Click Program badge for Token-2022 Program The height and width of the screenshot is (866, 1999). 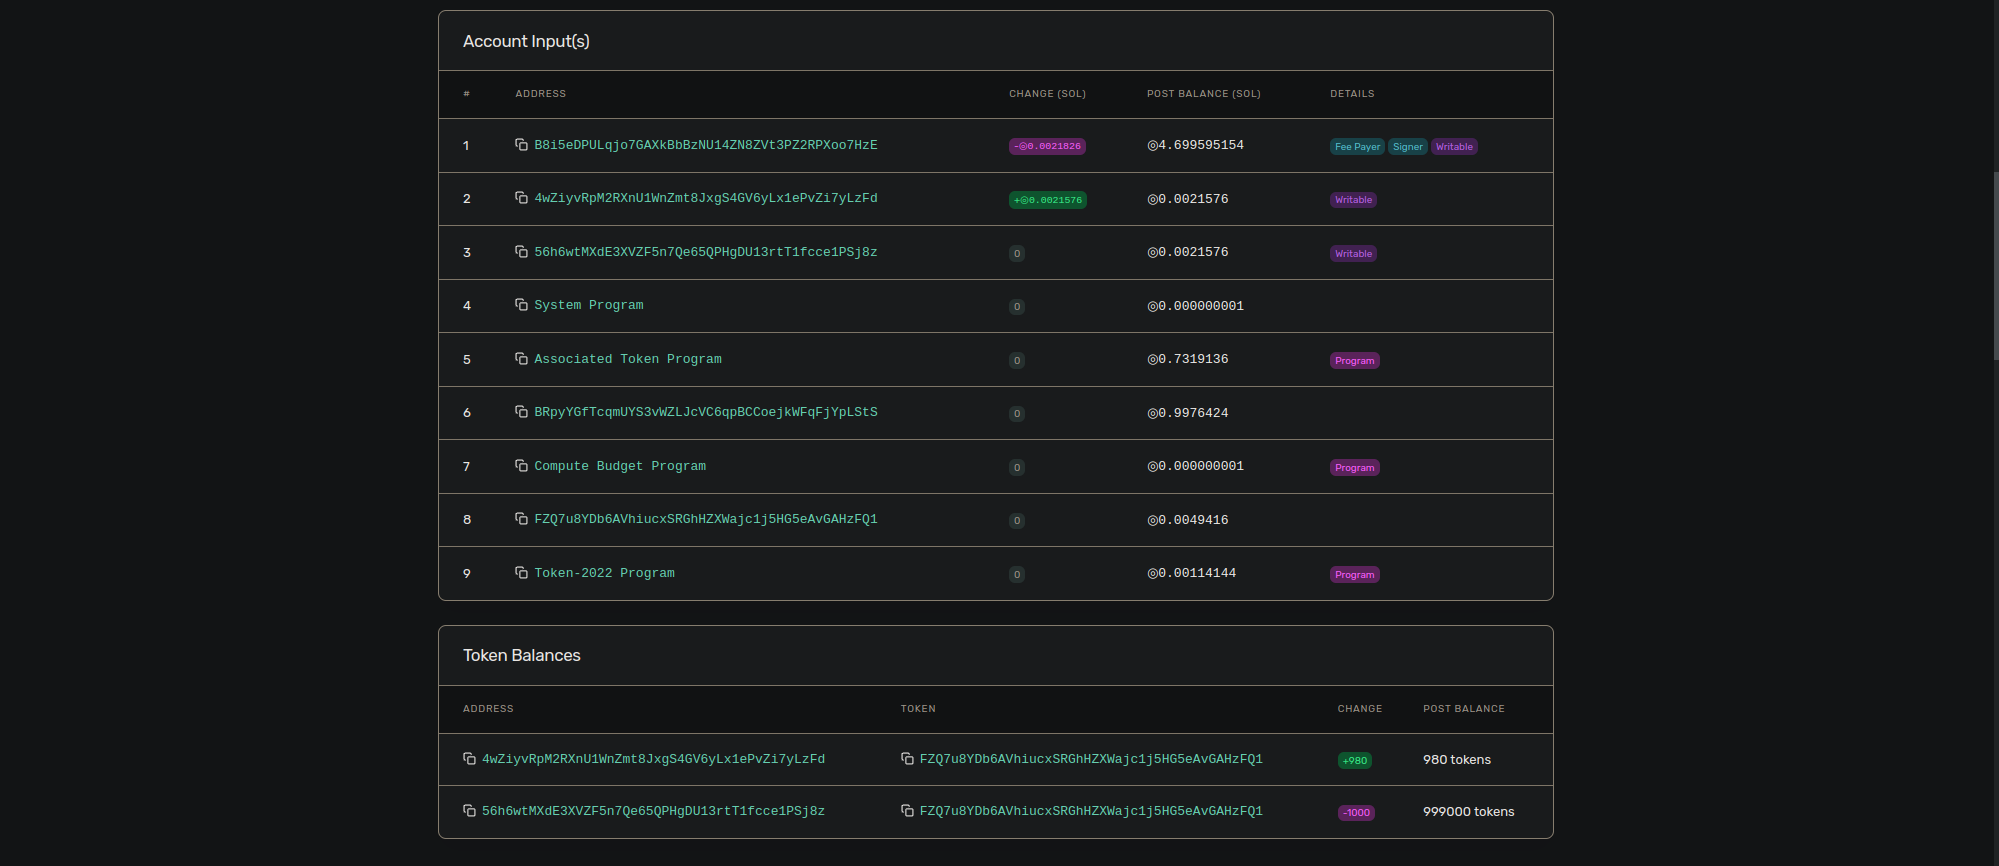click(x=1355, y=575)
